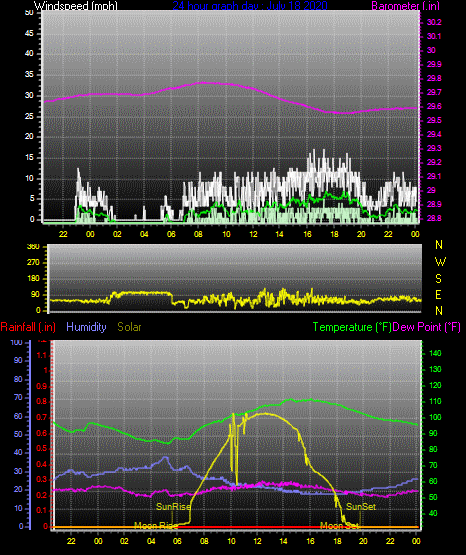466x555 pixels.
Task: Click the 'Moon Set' marker label
Action: (339, 526)
